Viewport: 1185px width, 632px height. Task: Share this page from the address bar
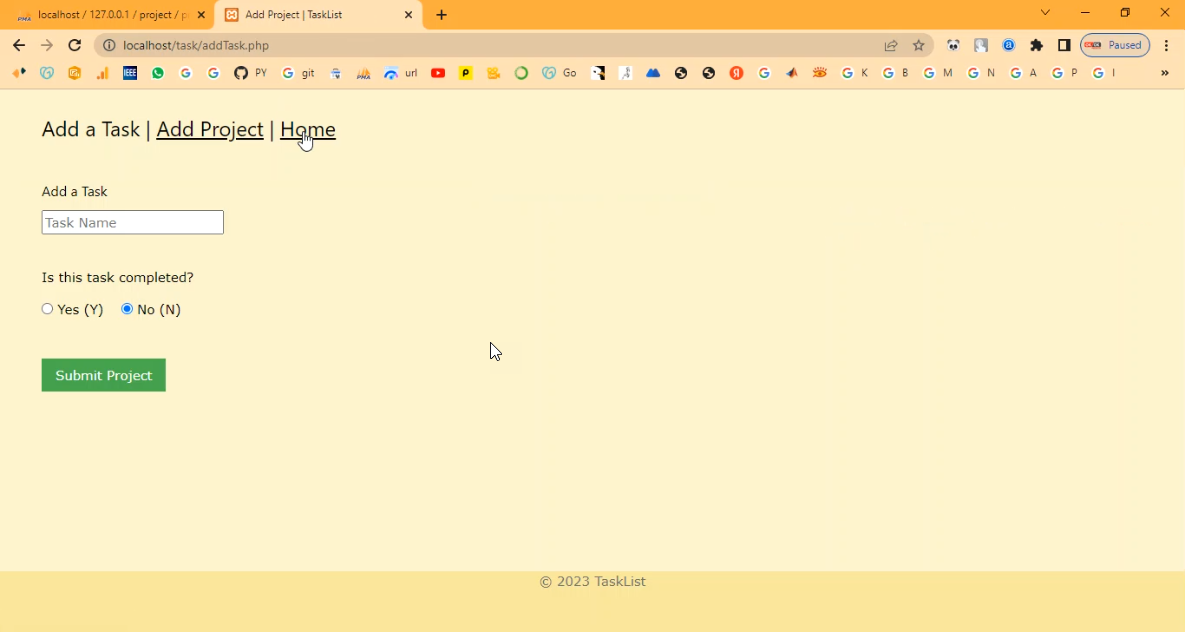891,45
